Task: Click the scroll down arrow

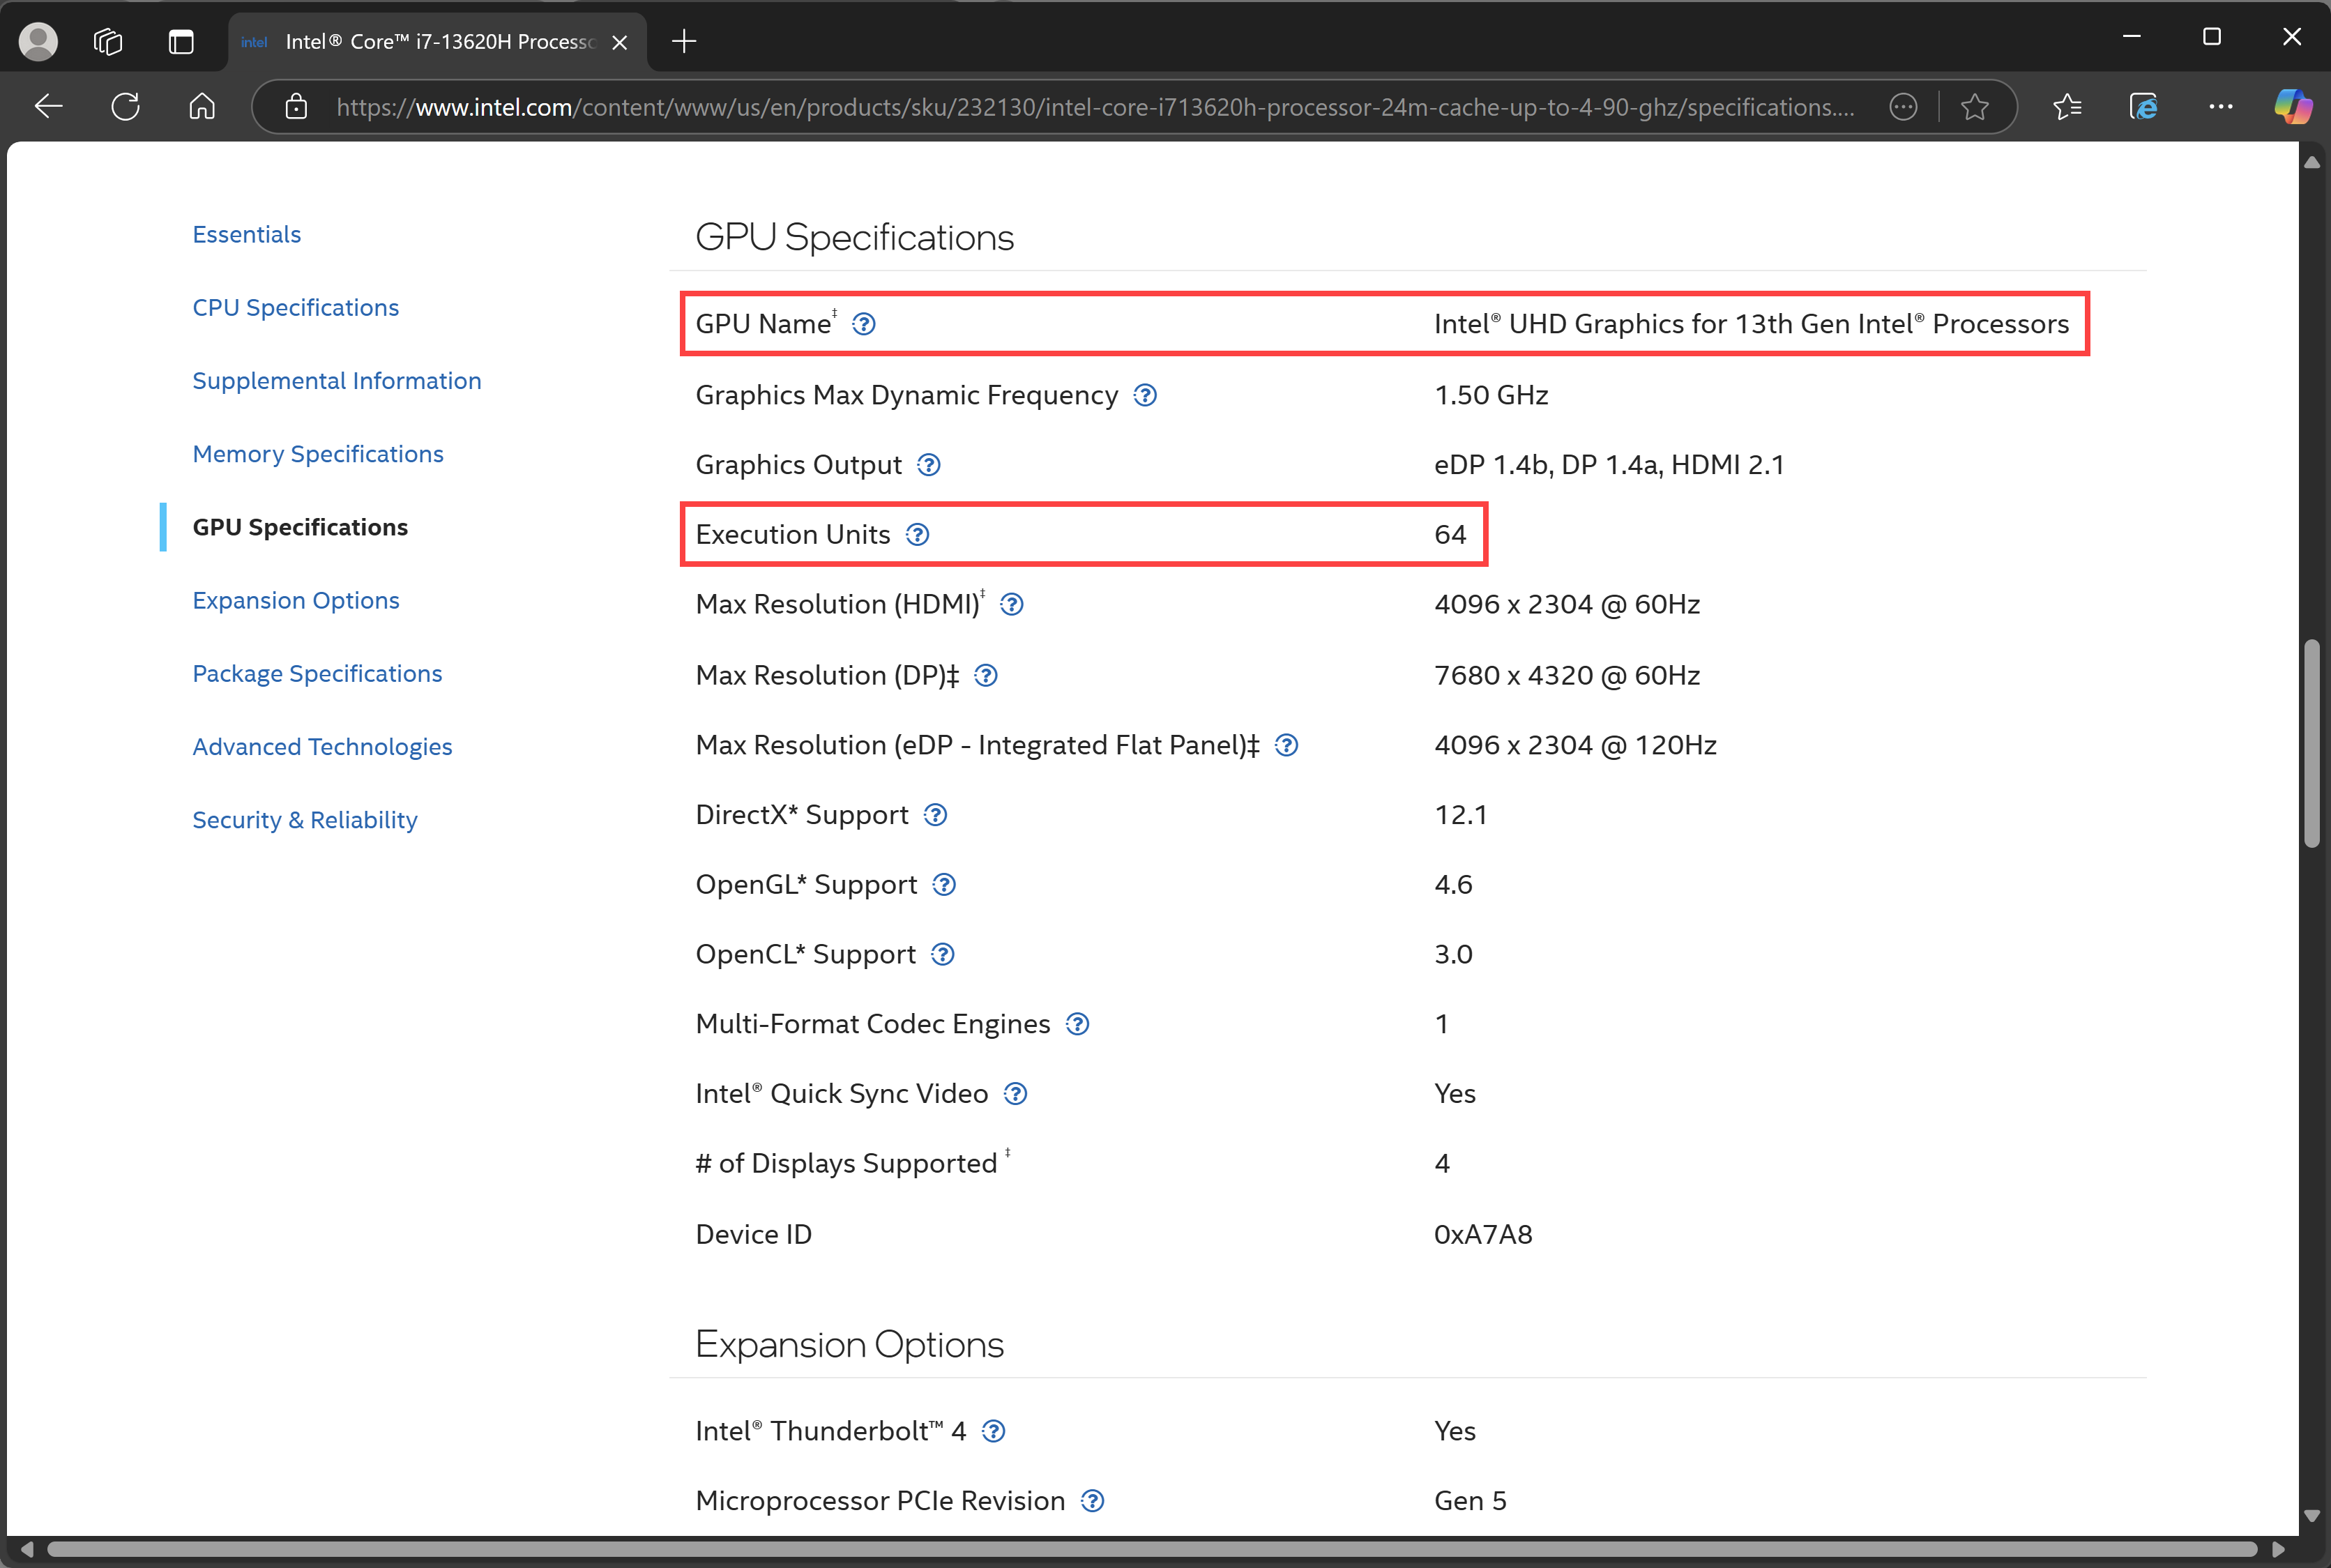Action: pyautogui.click(x=2312, y=1516)
